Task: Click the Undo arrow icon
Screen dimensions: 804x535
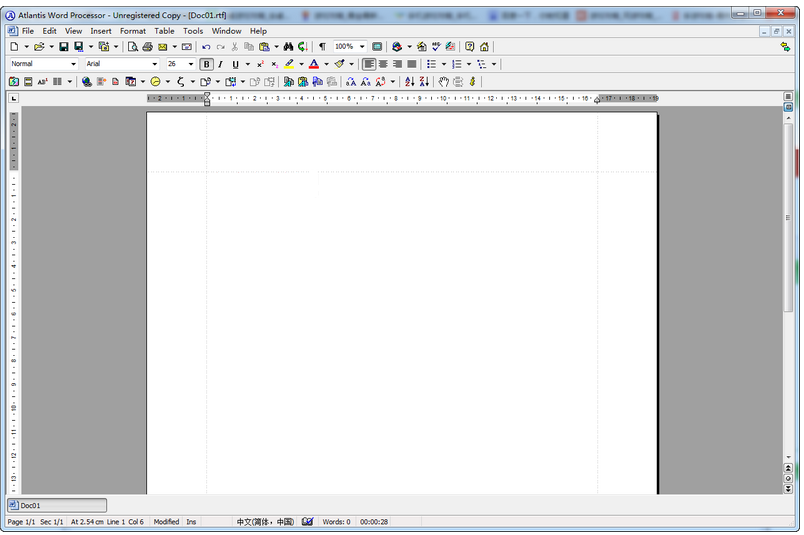Action: tap(206, 47)
